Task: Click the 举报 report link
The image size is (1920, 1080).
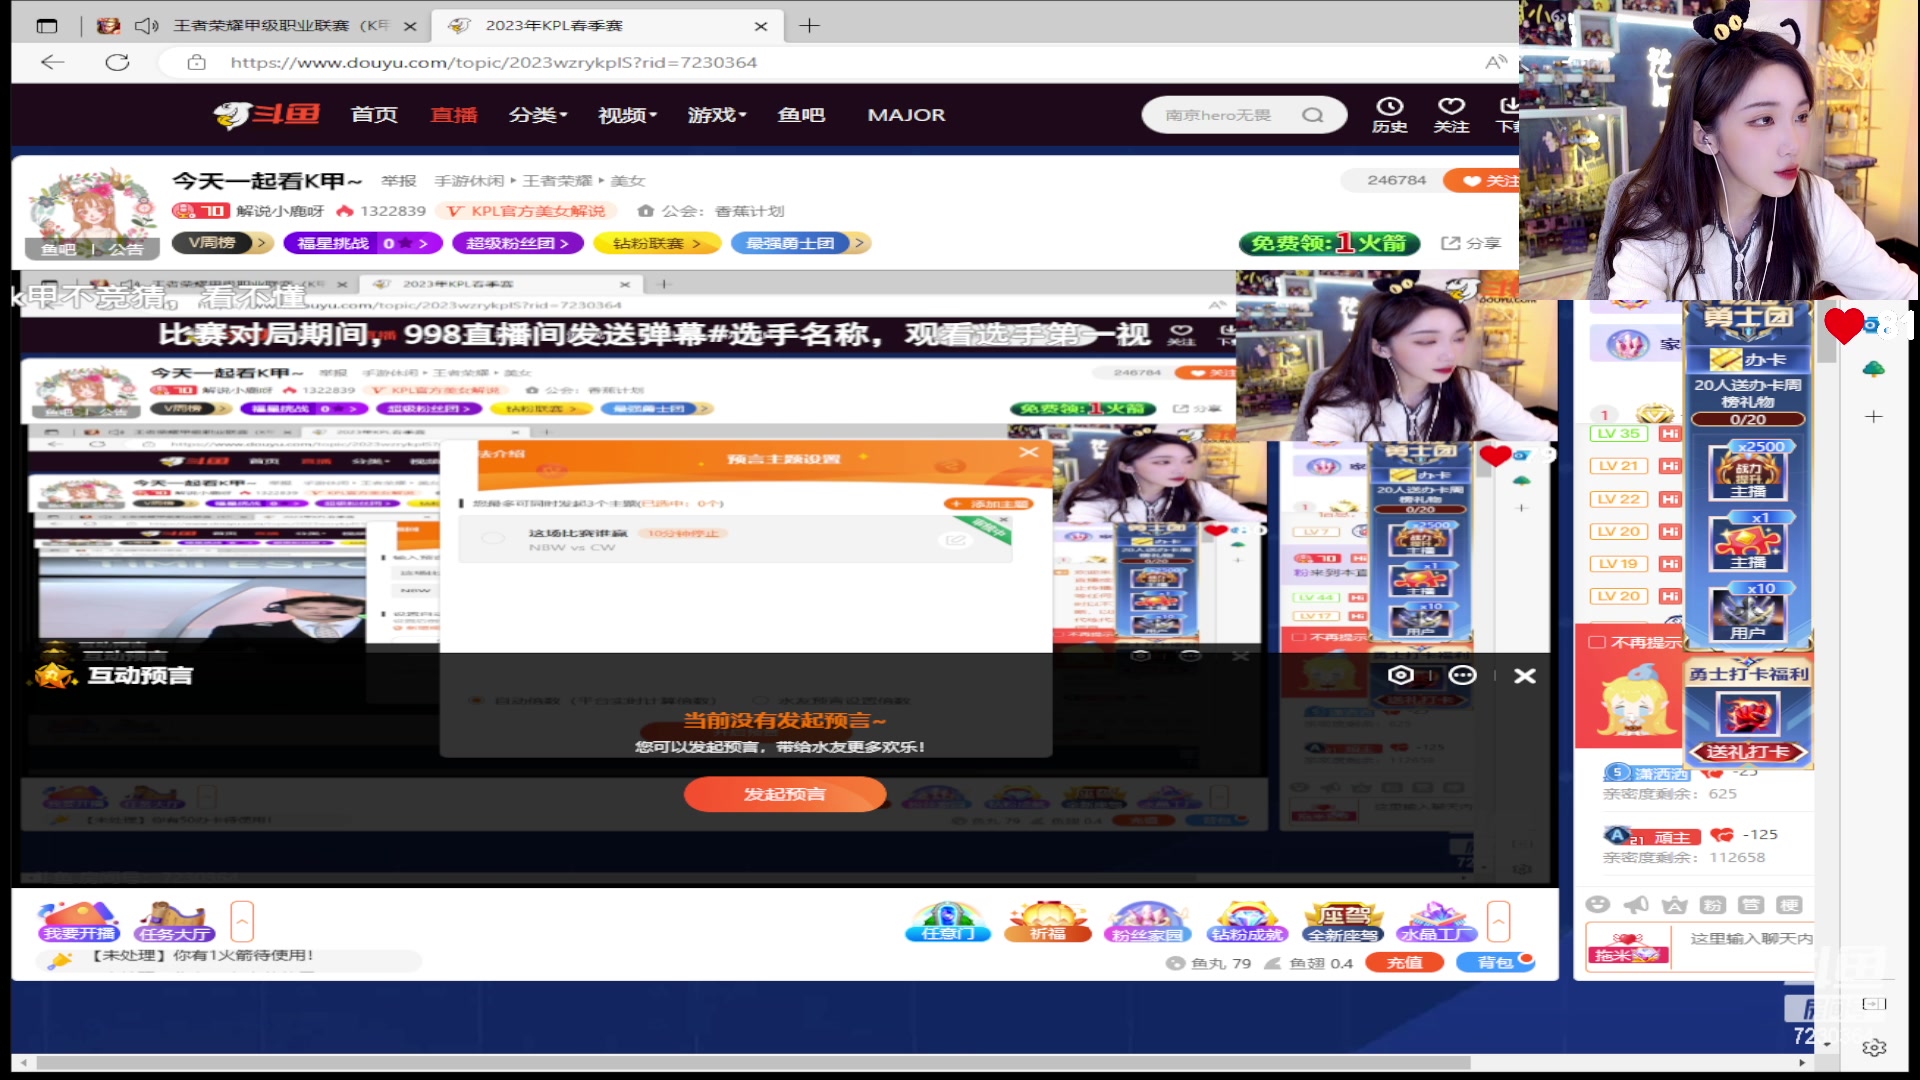Action: tap(398, 181)
